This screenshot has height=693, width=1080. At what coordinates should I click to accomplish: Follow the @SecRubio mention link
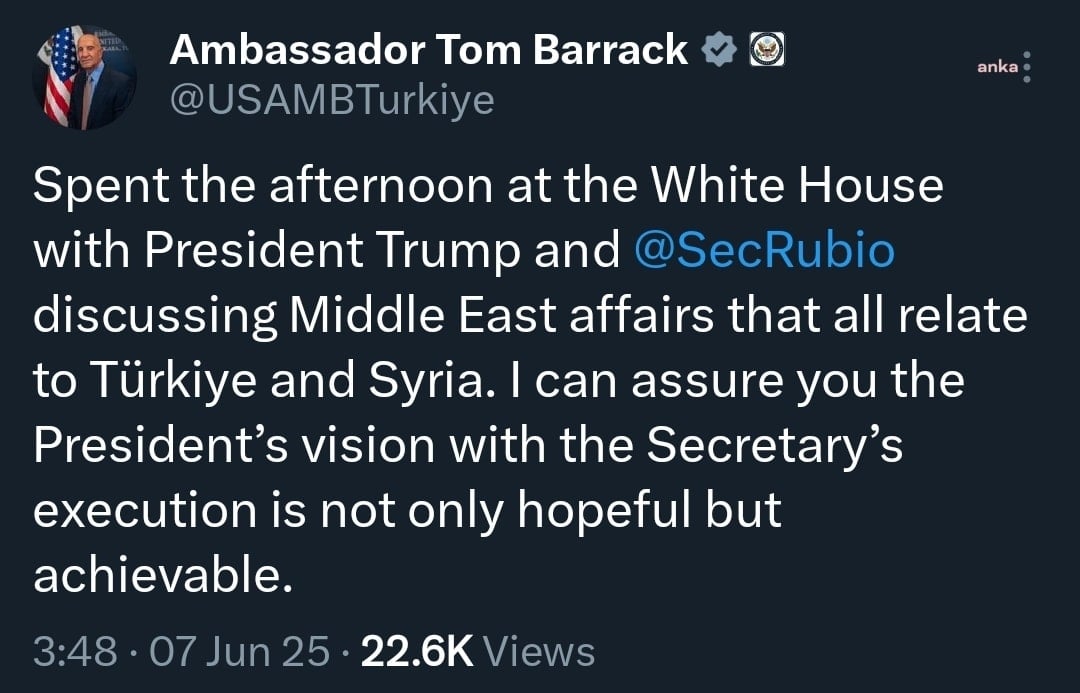764,250
